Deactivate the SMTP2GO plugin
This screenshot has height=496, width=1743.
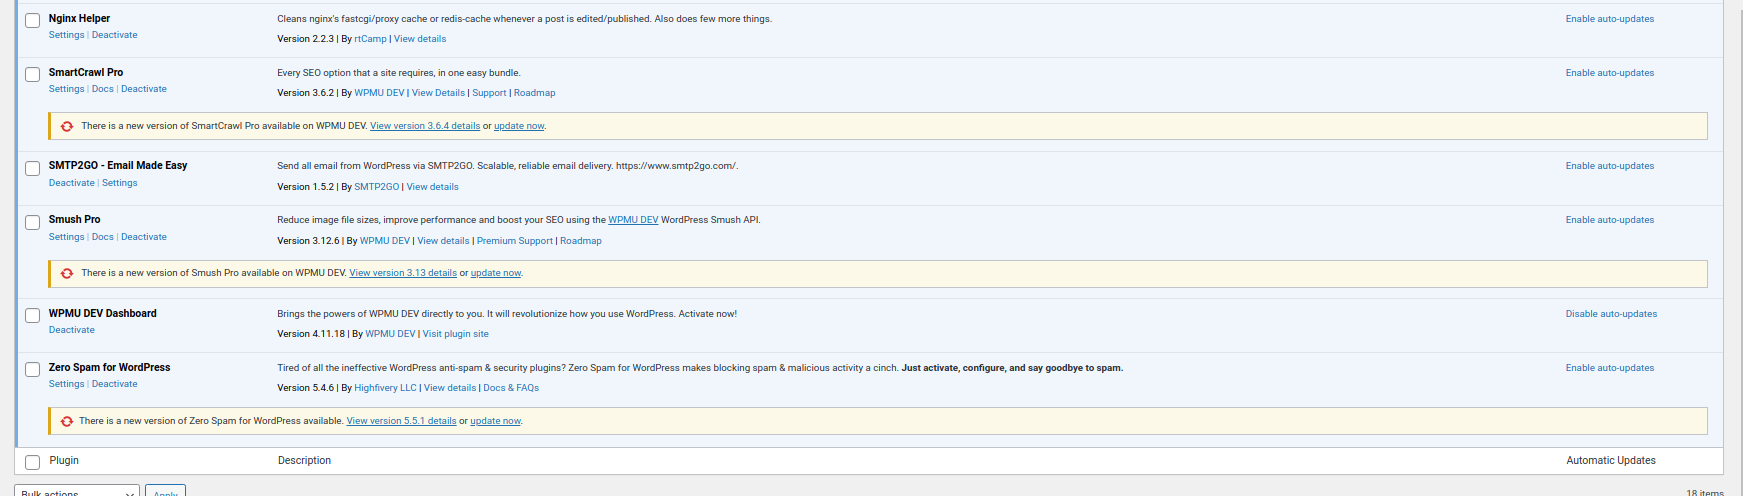(x=72, y=183)
